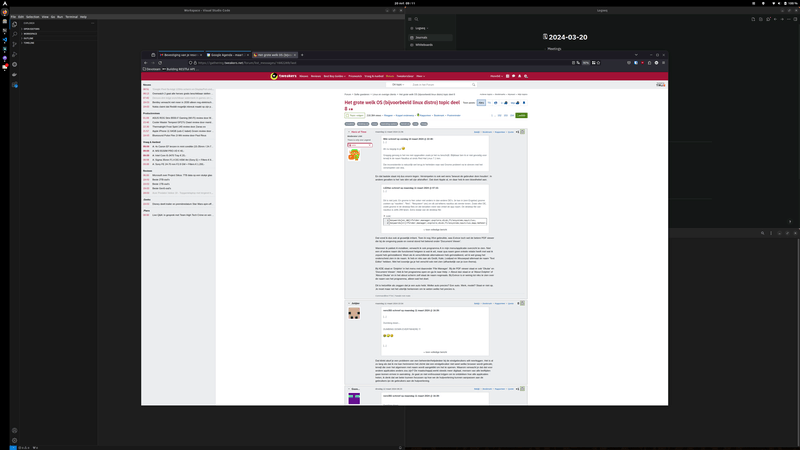Open Run and Debug in VS Code activity bar

pos(14,55)
